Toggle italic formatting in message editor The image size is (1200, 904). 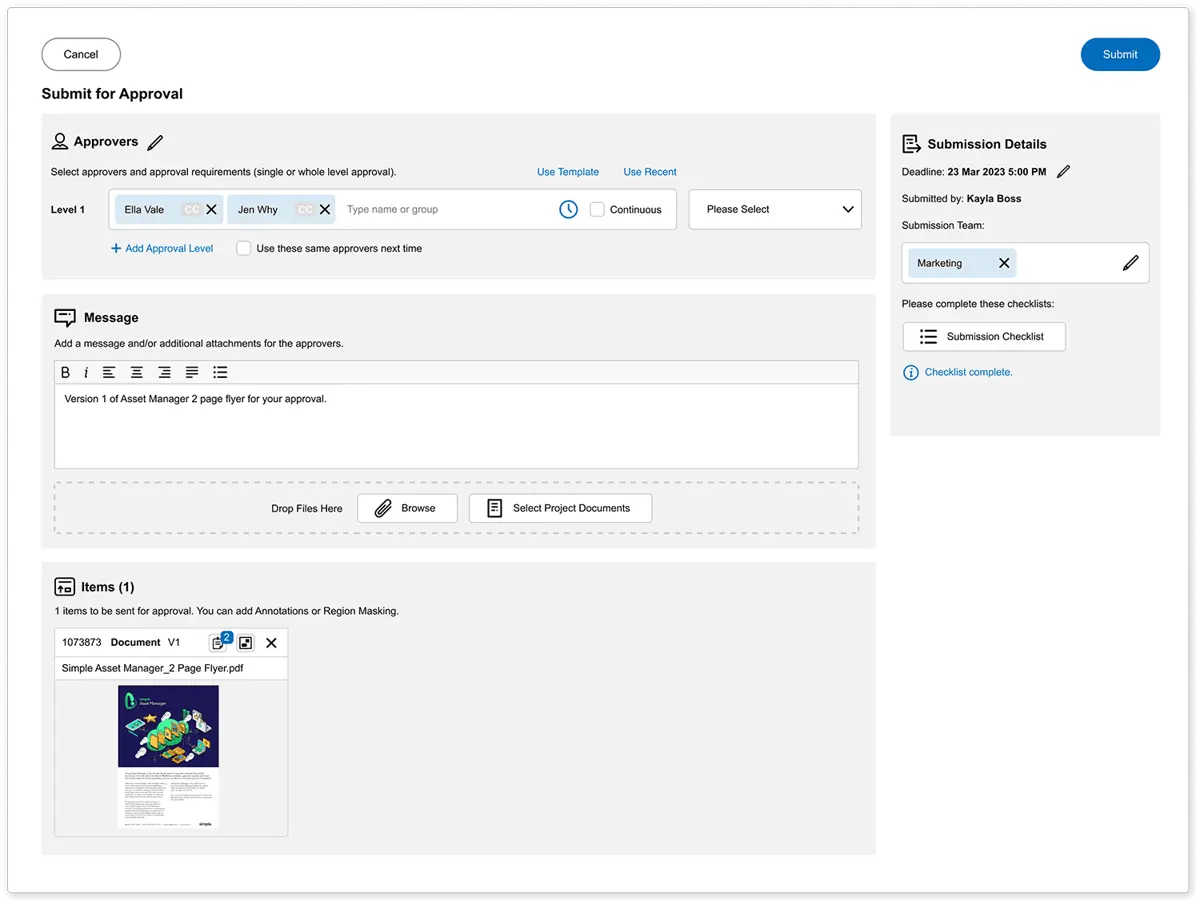[86, 372]
